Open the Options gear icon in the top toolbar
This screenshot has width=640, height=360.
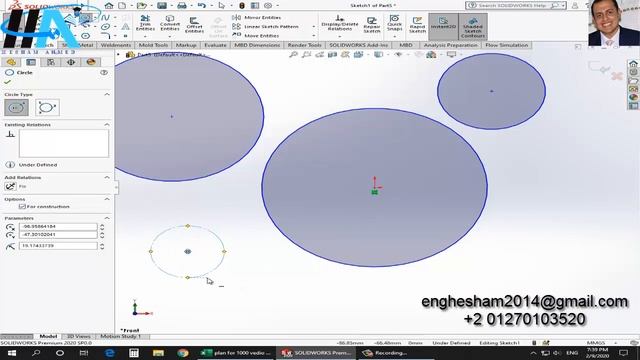tap(268, 5)
